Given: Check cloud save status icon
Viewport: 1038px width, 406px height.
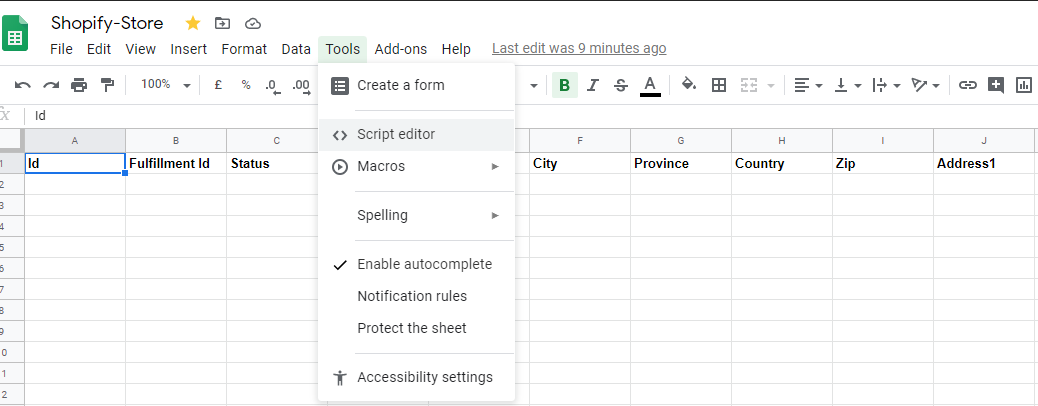Looking at the screenshot, I should (253, 24).
